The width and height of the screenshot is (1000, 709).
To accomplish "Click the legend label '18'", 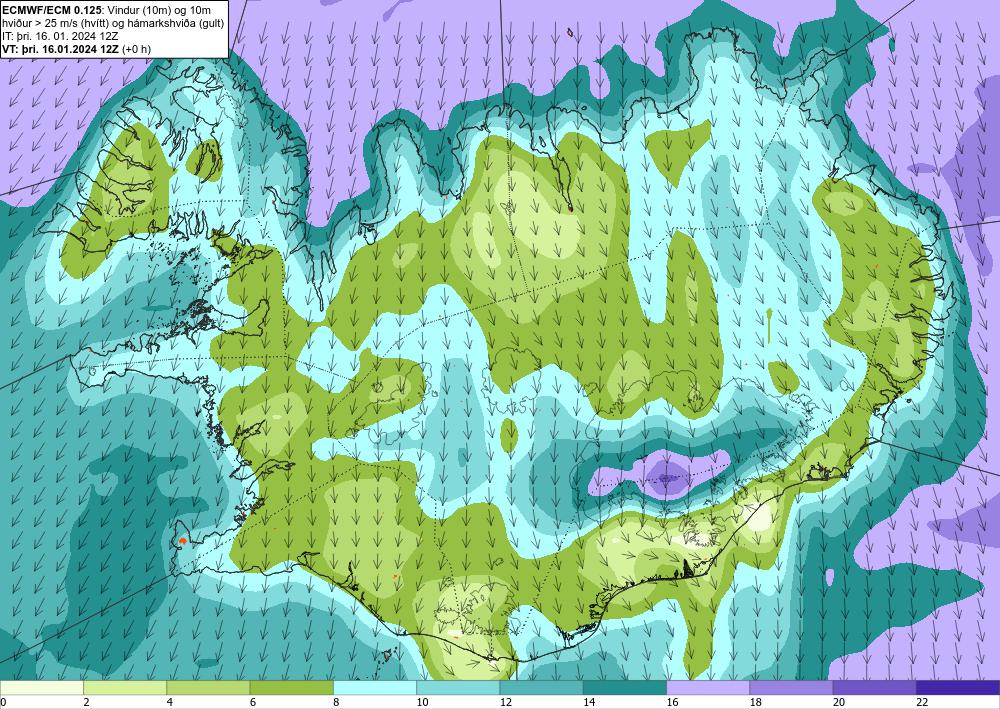I will tap(756, 702).
